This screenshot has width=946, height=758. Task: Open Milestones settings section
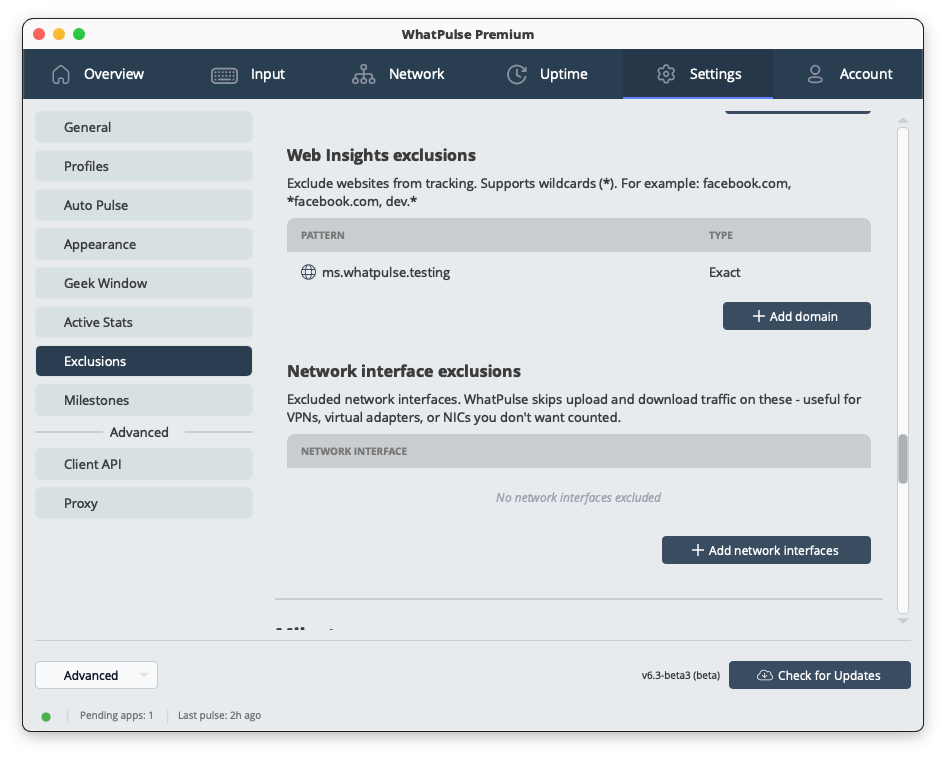(x=144, y=400)
